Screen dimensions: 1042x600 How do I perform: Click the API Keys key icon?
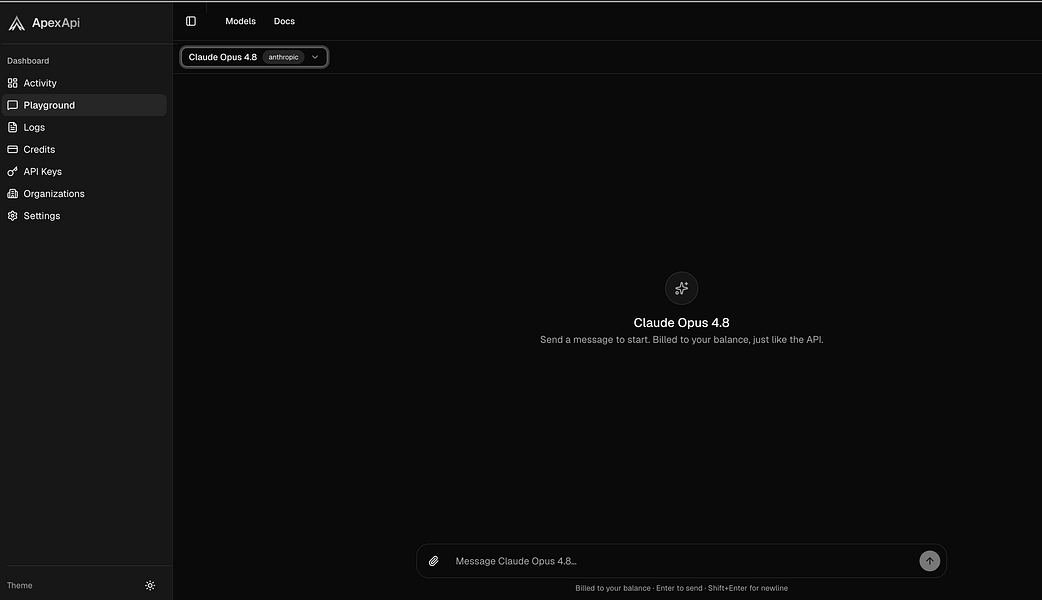click(x=13, y=171)
